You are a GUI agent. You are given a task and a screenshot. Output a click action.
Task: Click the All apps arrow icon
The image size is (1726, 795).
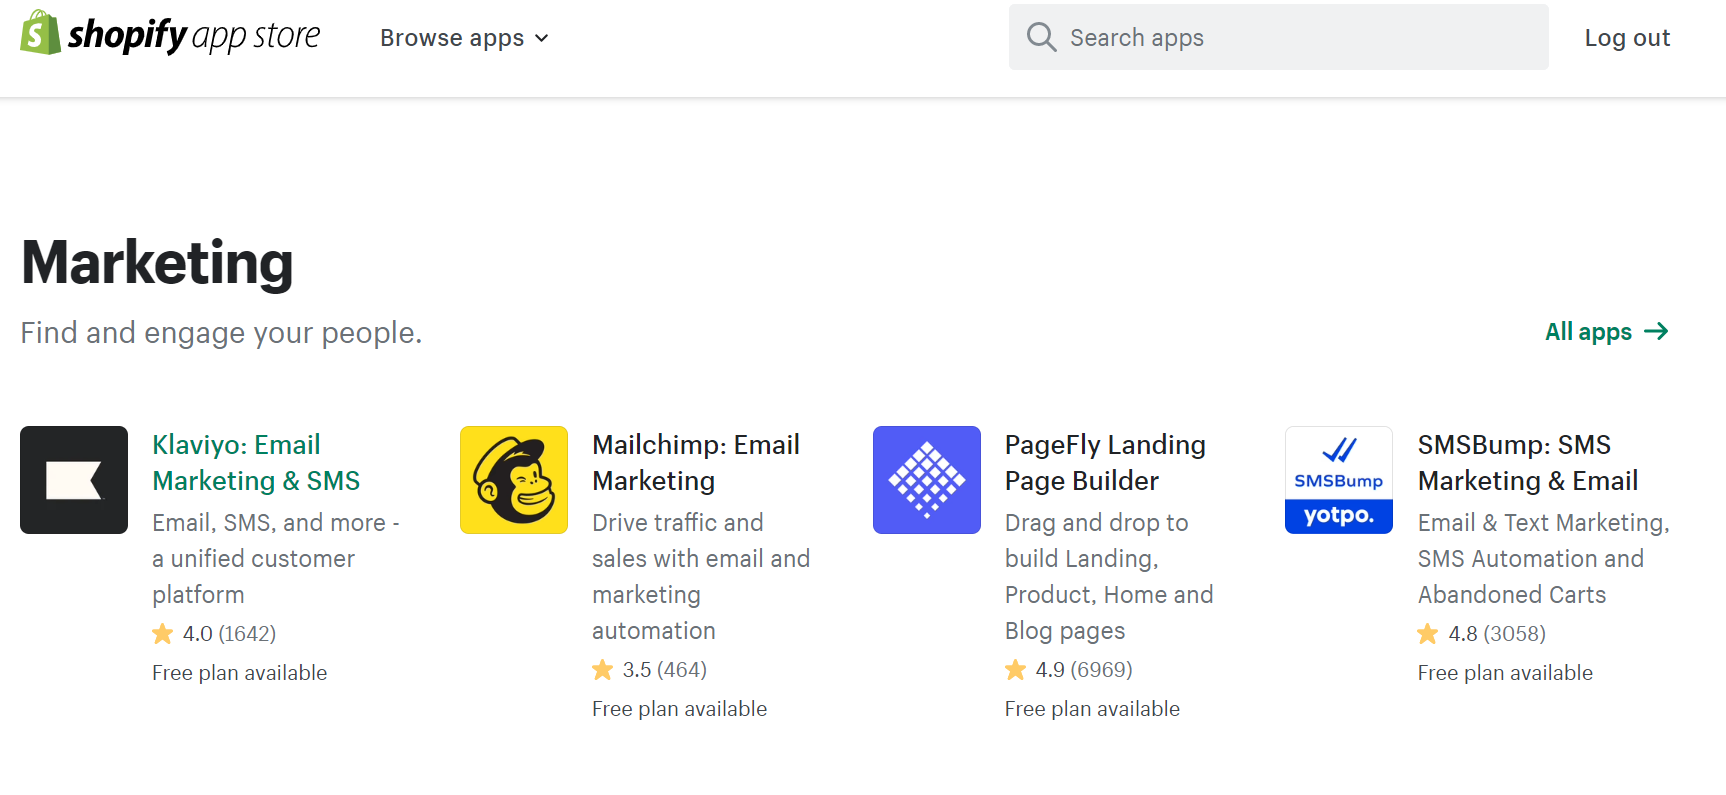pos(1659,331)
